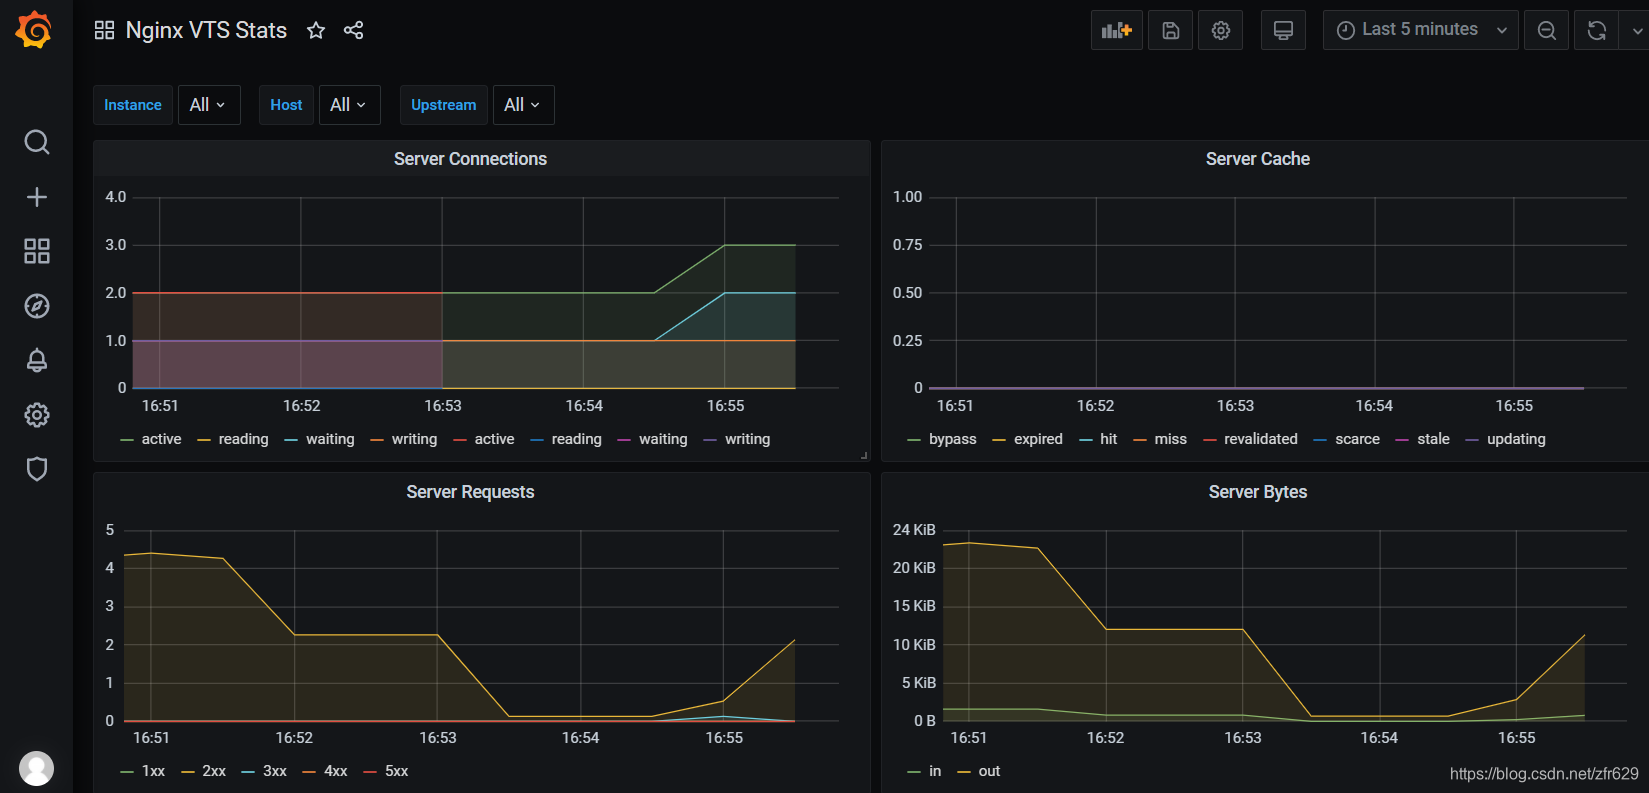
Task: Open dashboard settings gear in toolbar
Action: (1221, 30)
